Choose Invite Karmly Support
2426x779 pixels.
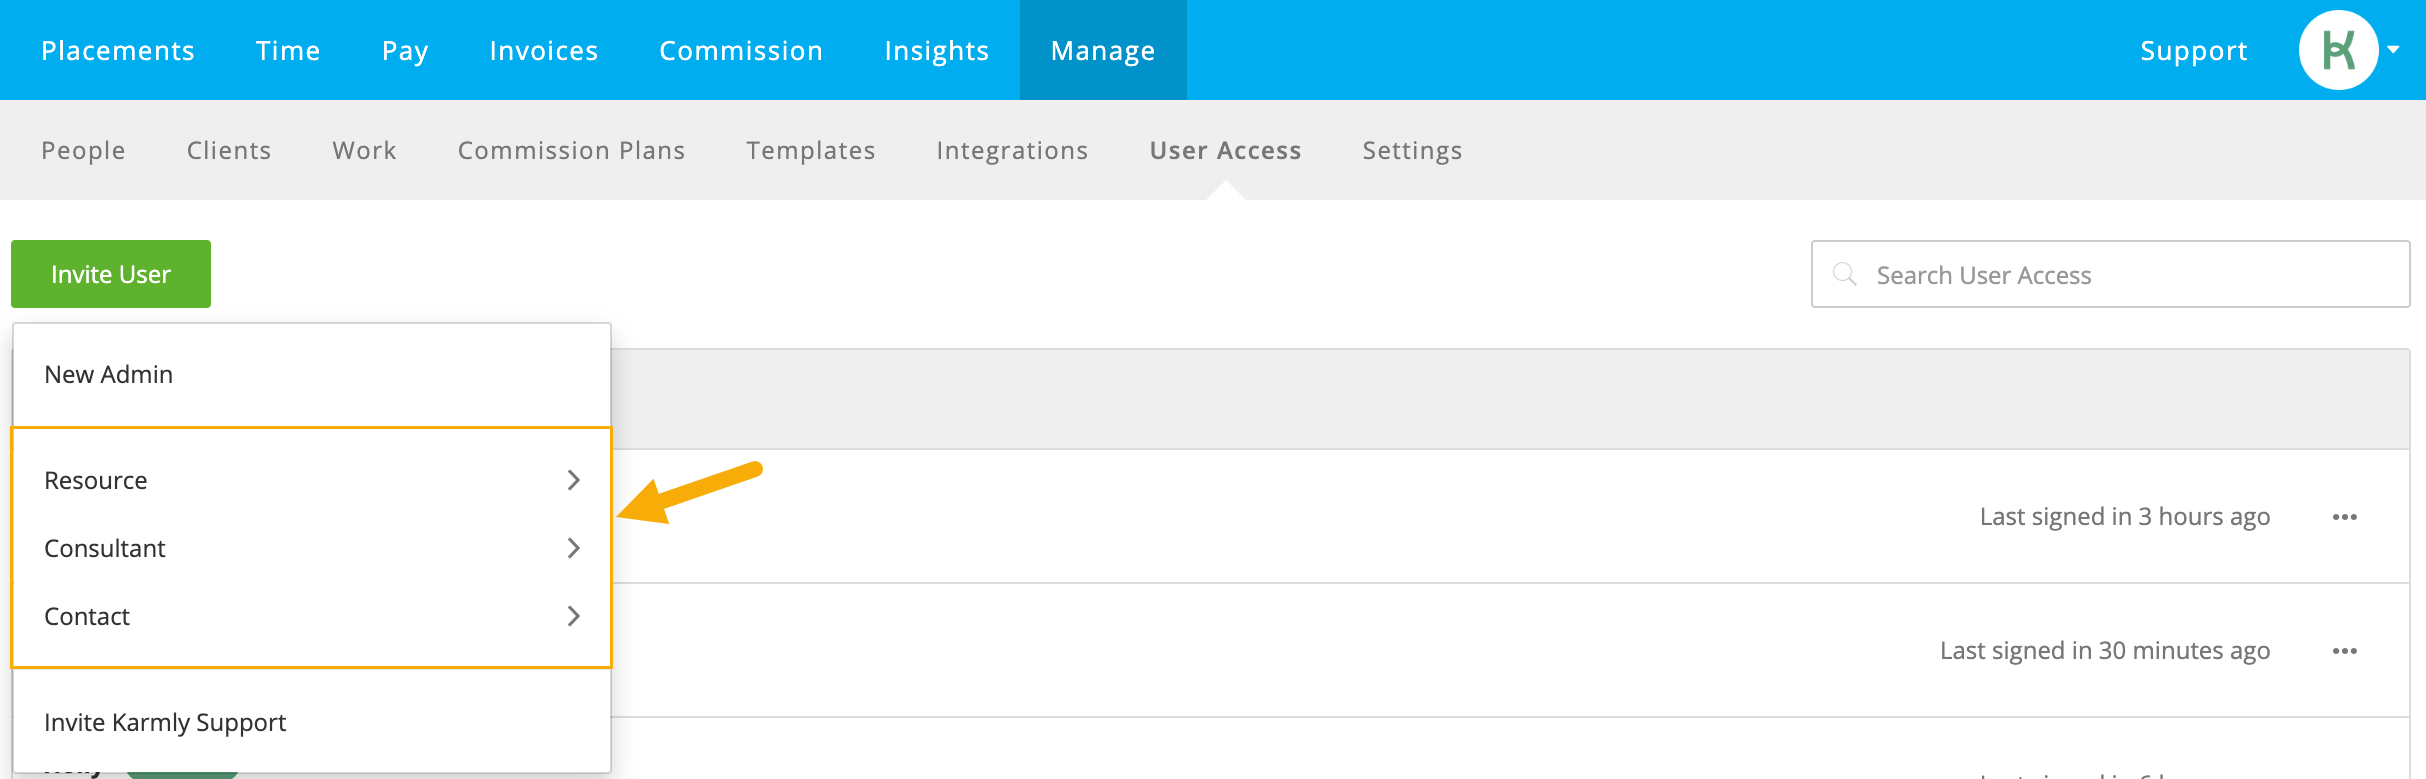click(312, 722)
